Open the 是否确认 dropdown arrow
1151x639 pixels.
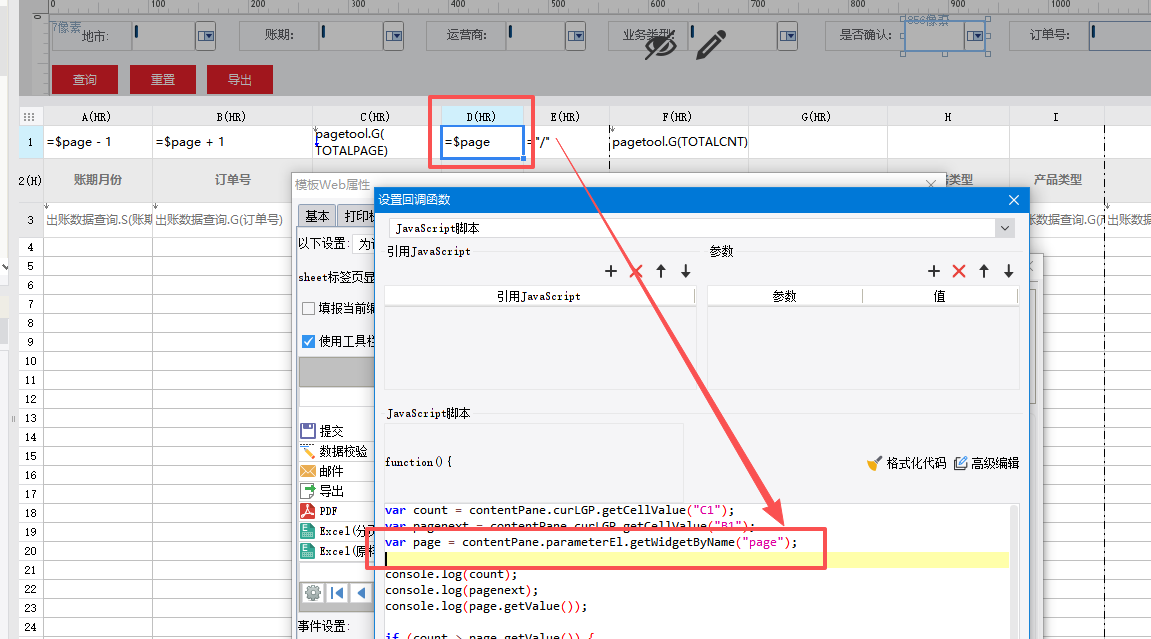coord(975,36)
